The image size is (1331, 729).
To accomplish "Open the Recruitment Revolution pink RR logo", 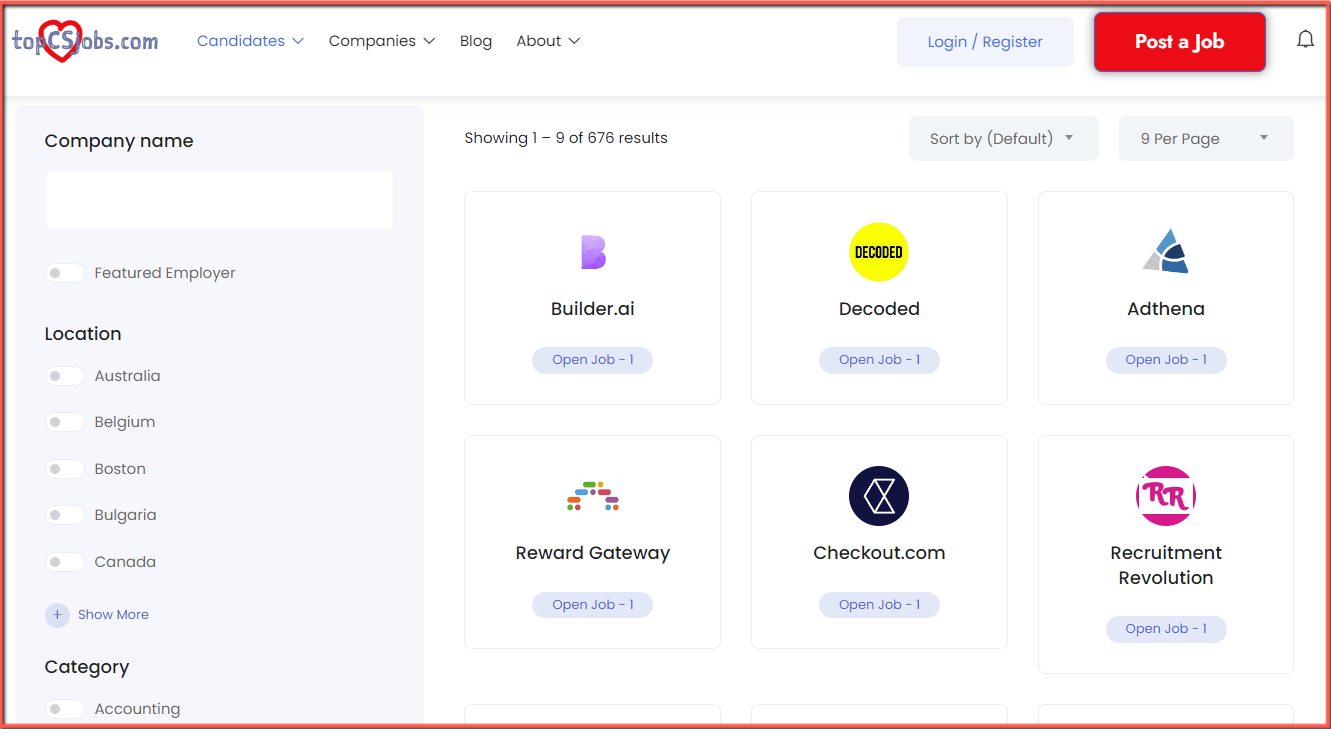I will coord(1166,496).
